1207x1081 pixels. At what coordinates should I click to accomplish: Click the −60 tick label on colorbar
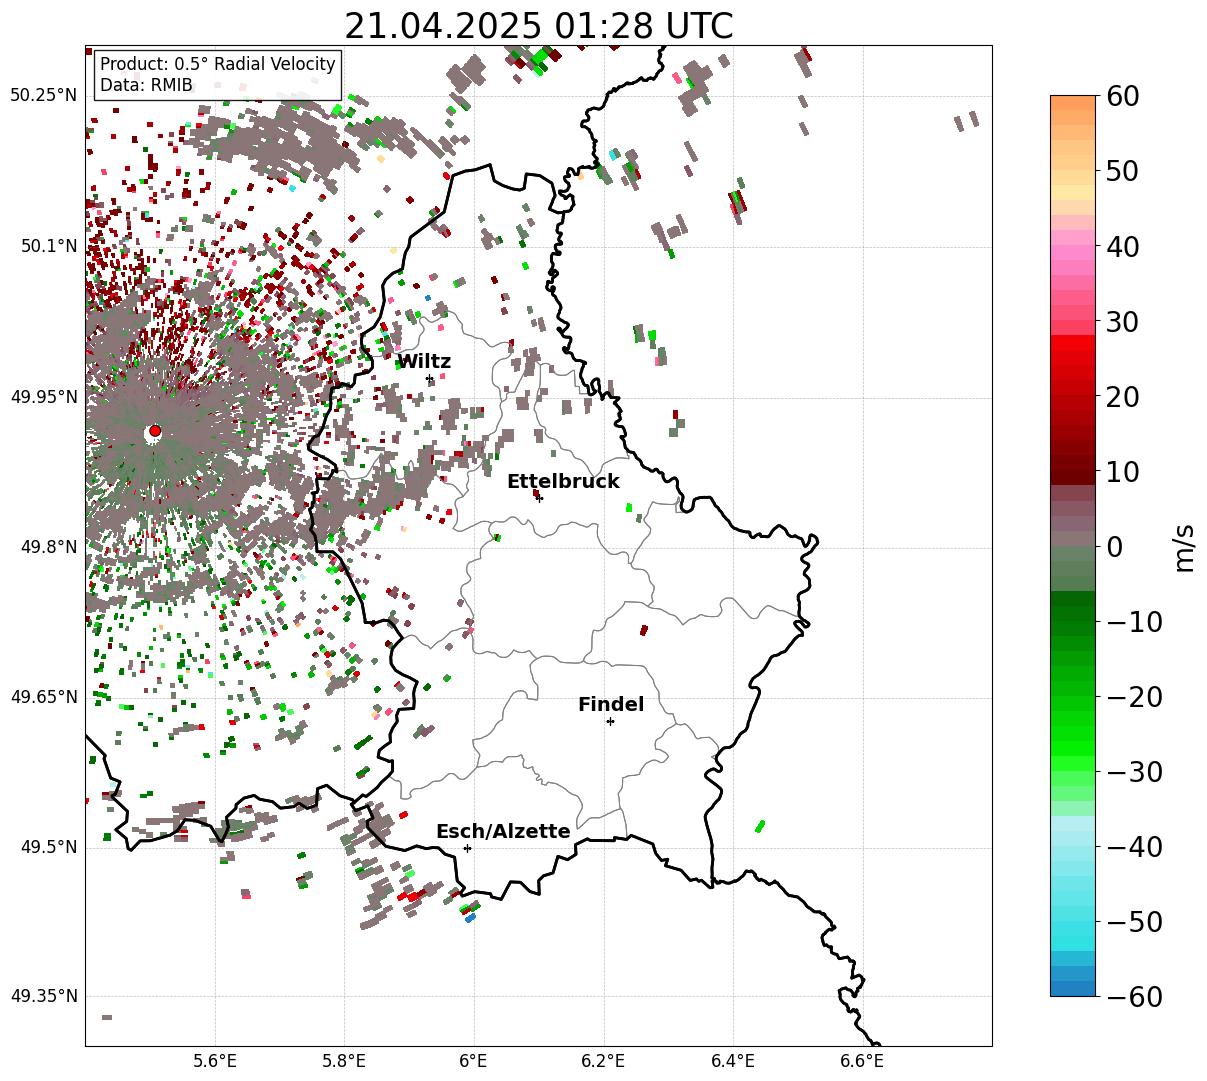coord(1134,996)
